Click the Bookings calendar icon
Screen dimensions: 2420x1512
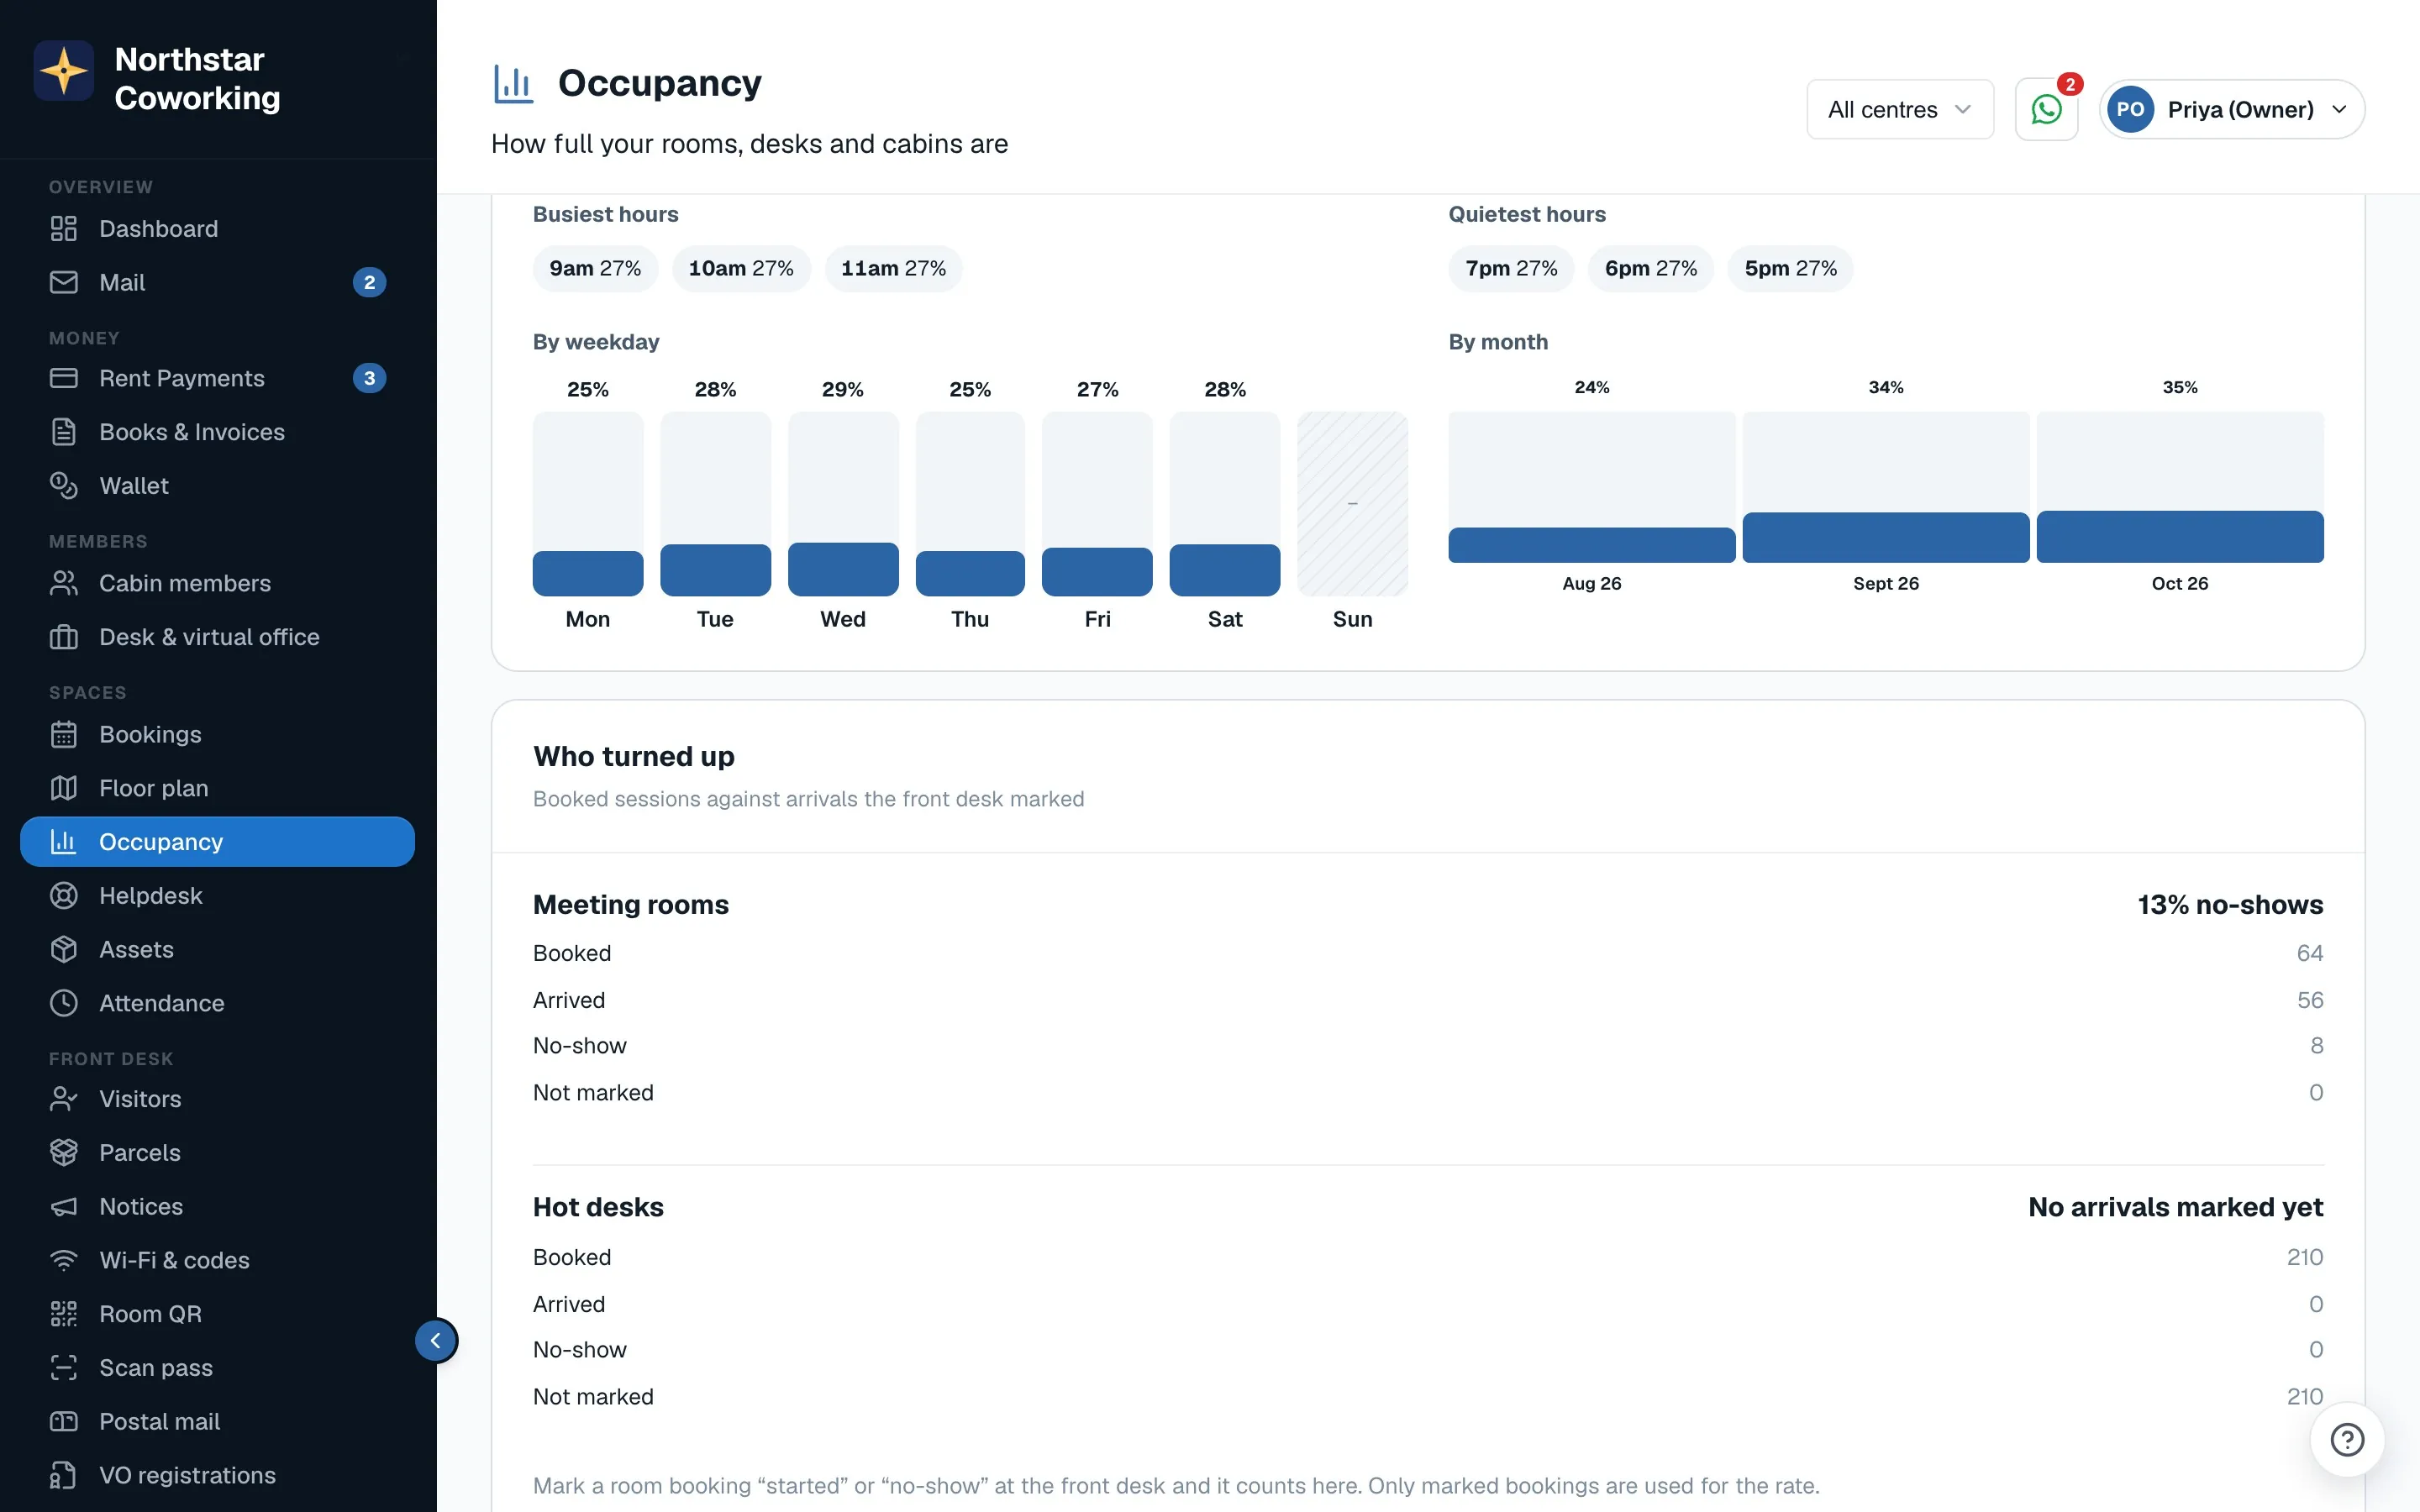coord(64,735)
